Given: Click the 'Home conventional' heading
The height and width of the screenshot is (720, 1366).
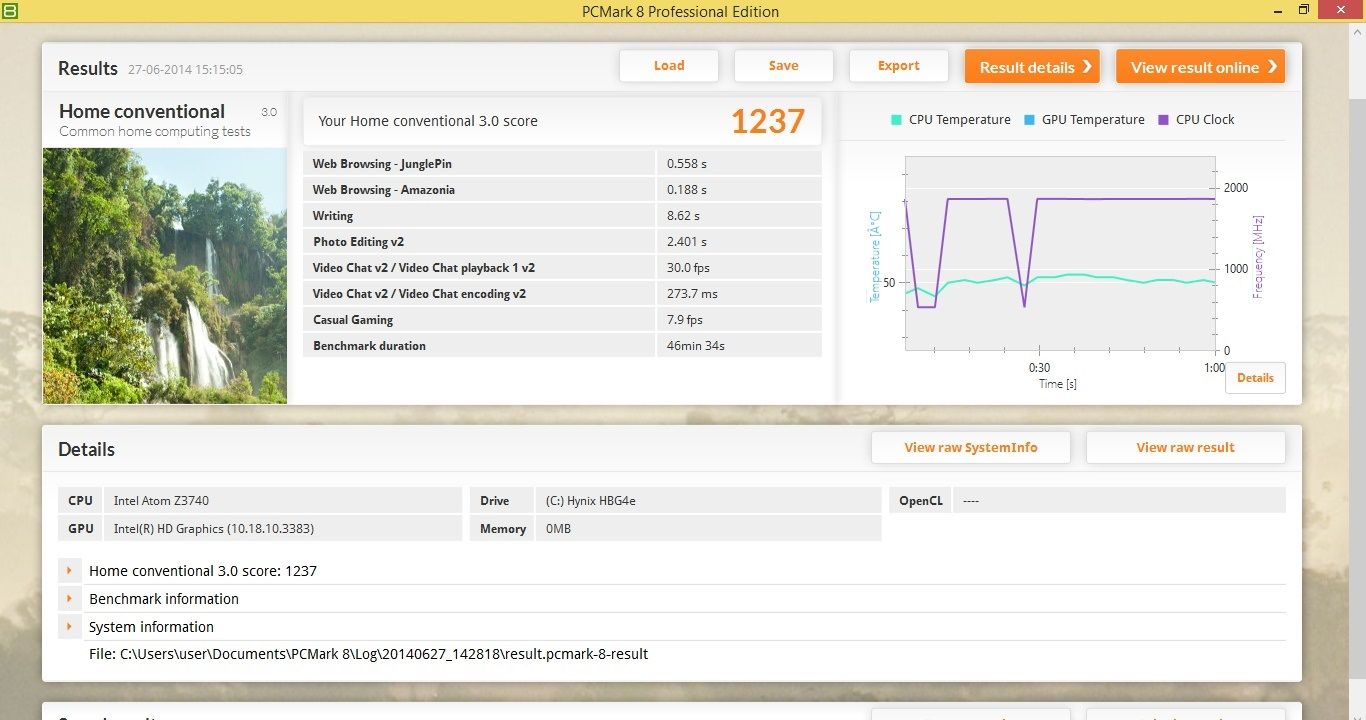Looking at the screenshot, I should tap(142, 112).
